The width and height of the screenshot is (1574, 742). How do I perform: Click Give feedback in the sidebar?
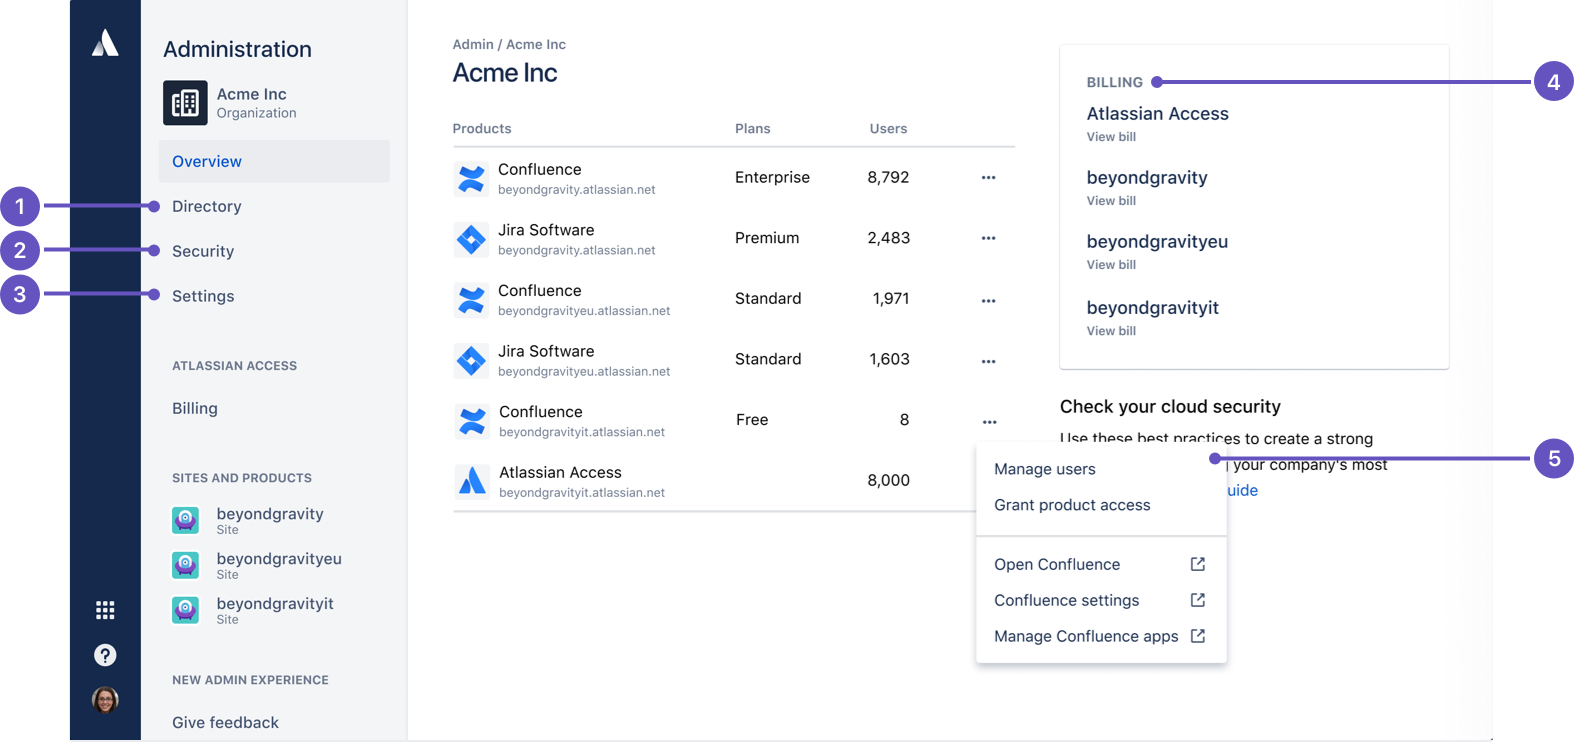[225, 722]
